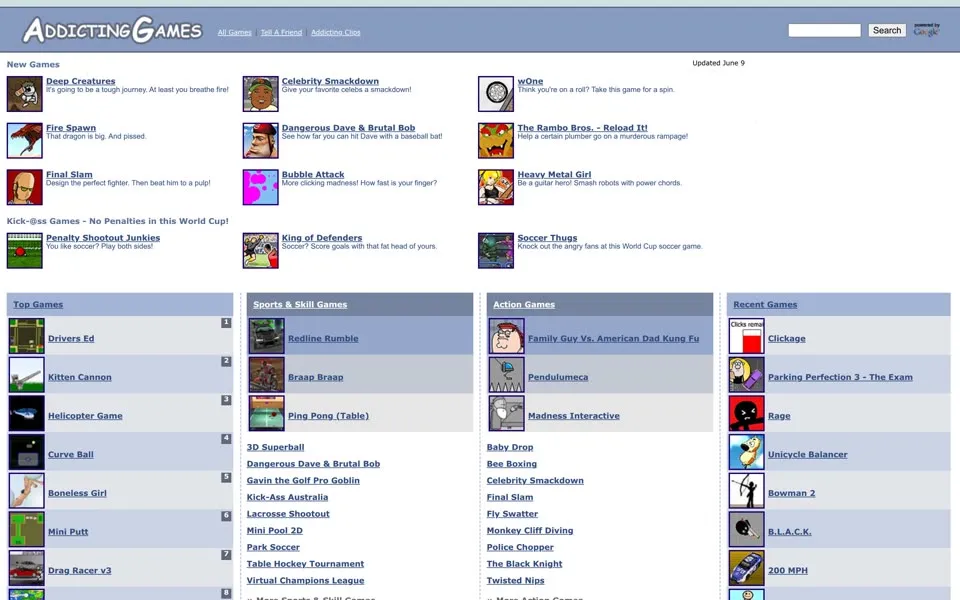Open Final Slam in the Action Games list

click(x=510, y=497)
